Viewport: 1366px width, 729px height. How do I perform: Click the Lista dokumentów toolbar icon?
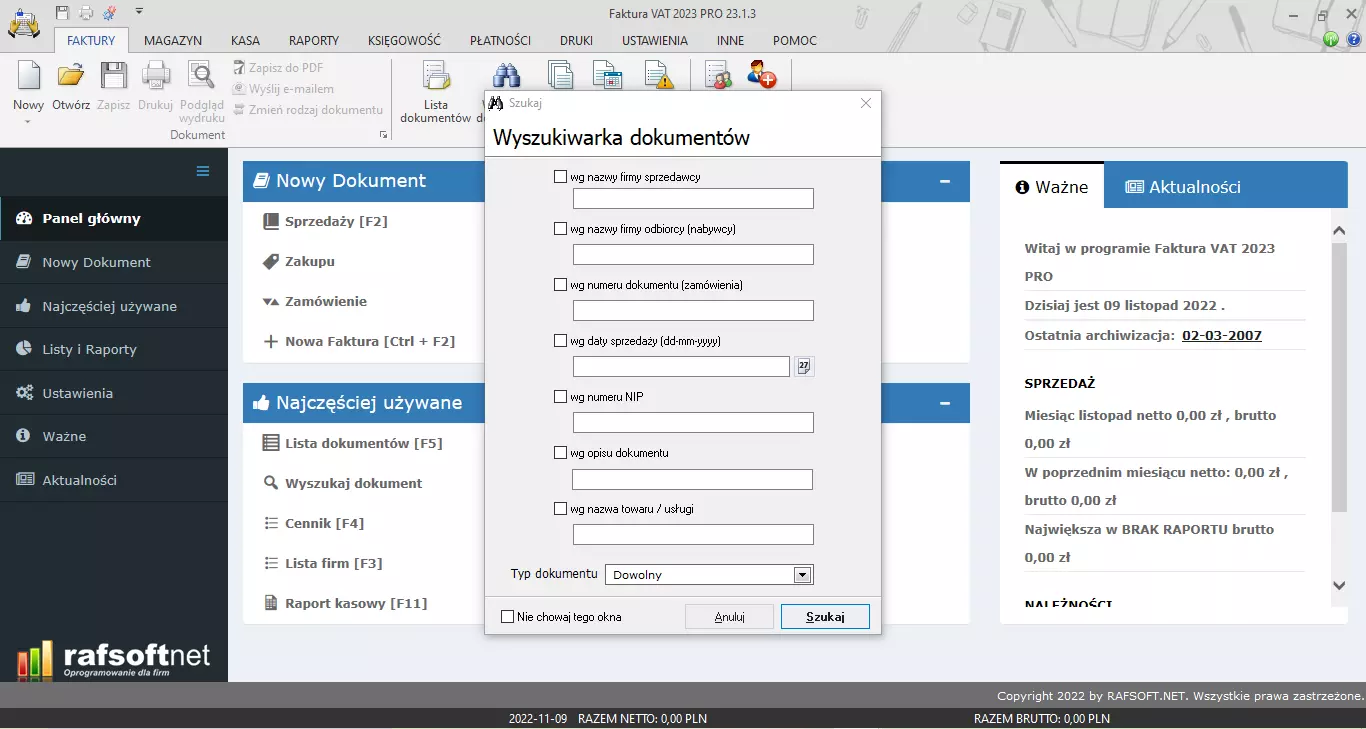[x=436, y=75]
